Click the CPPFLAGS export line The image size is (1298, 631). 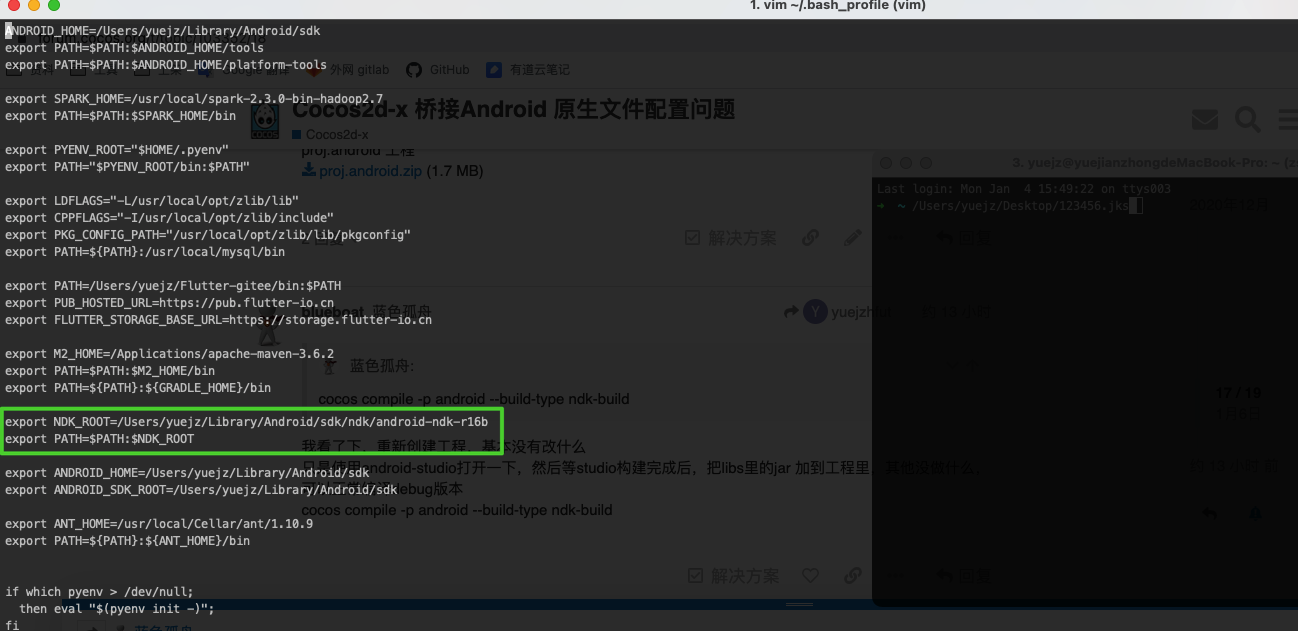[x=169, y=217]
